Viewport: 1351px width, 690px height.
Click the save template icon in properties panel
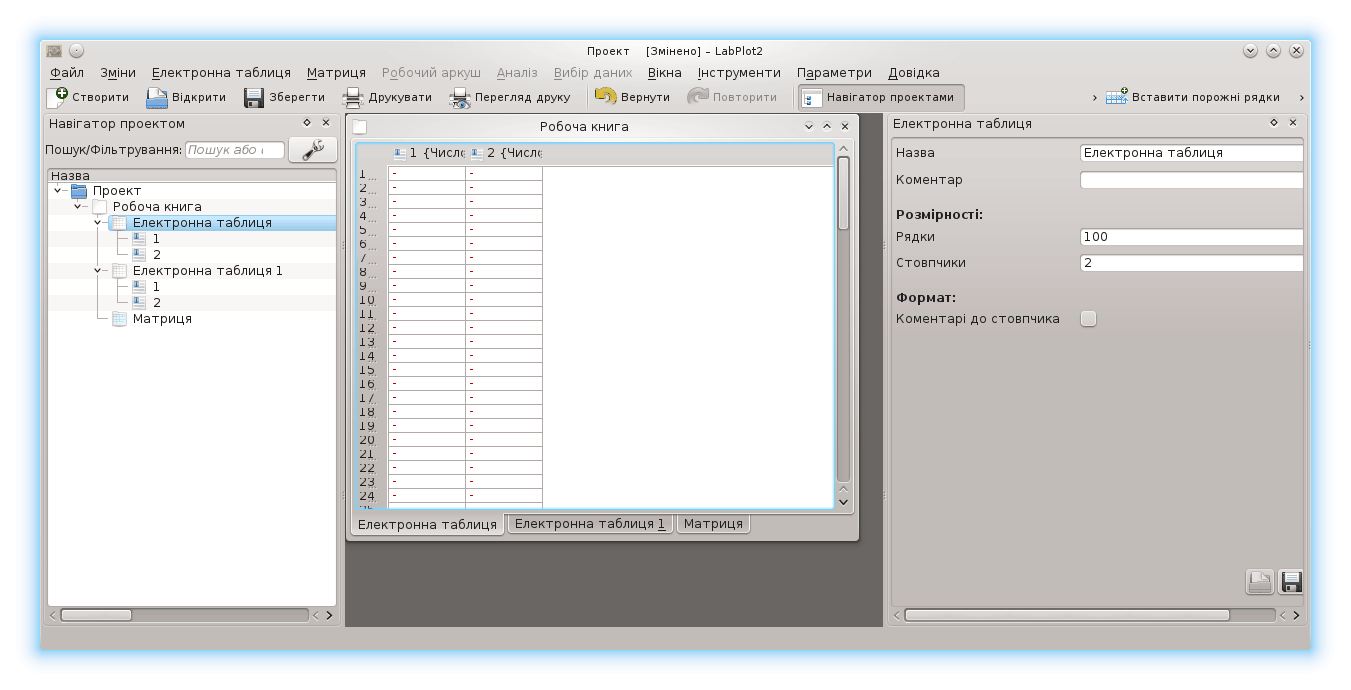point(1290,582)
